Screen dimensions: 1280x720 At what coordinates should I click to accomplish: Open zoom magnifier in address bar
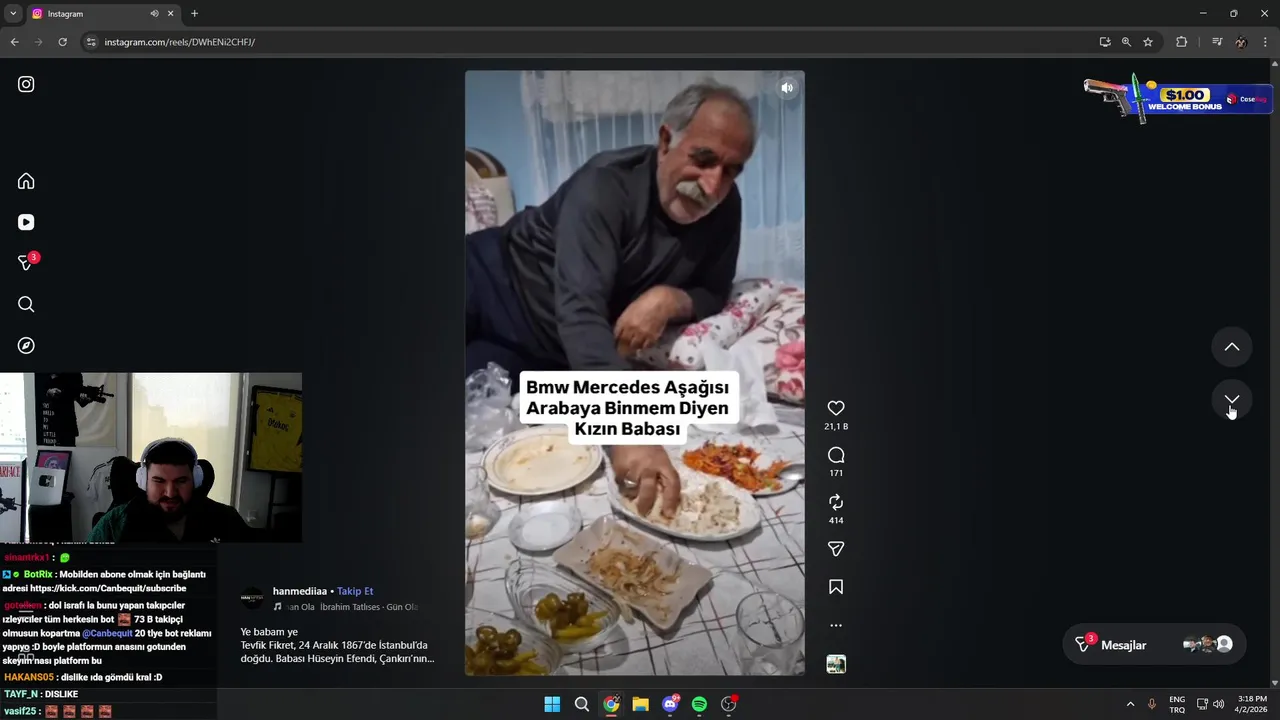[1126, 42]
